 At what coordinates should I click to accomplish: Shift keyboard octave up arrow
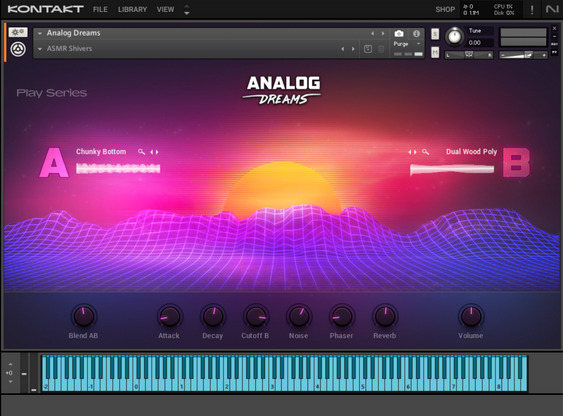(10, 364)
